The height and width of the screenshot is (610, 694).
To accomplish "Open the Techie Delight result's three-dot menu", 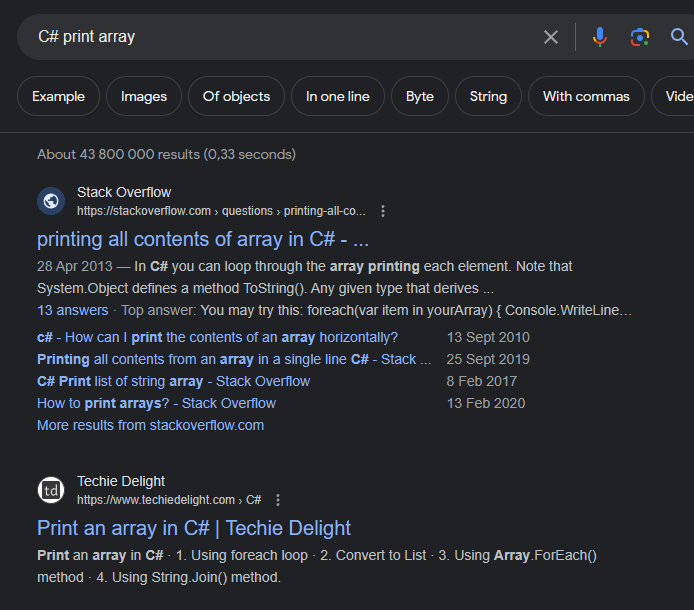I will (278, 500).
